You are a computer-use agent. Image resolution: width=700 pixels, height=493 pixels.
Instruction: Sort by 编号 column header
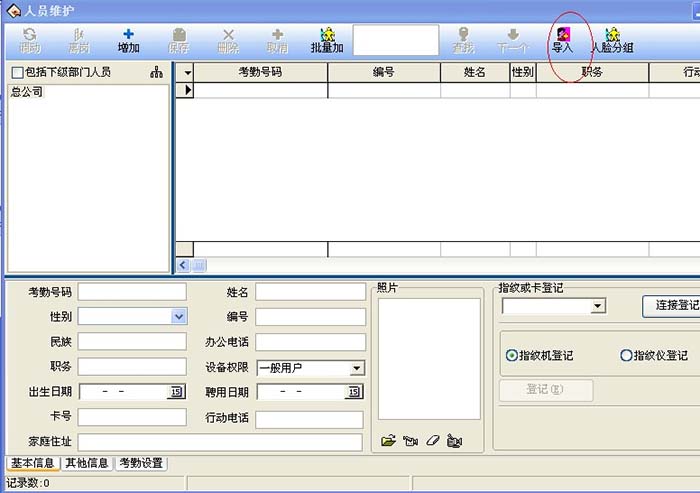384,72
